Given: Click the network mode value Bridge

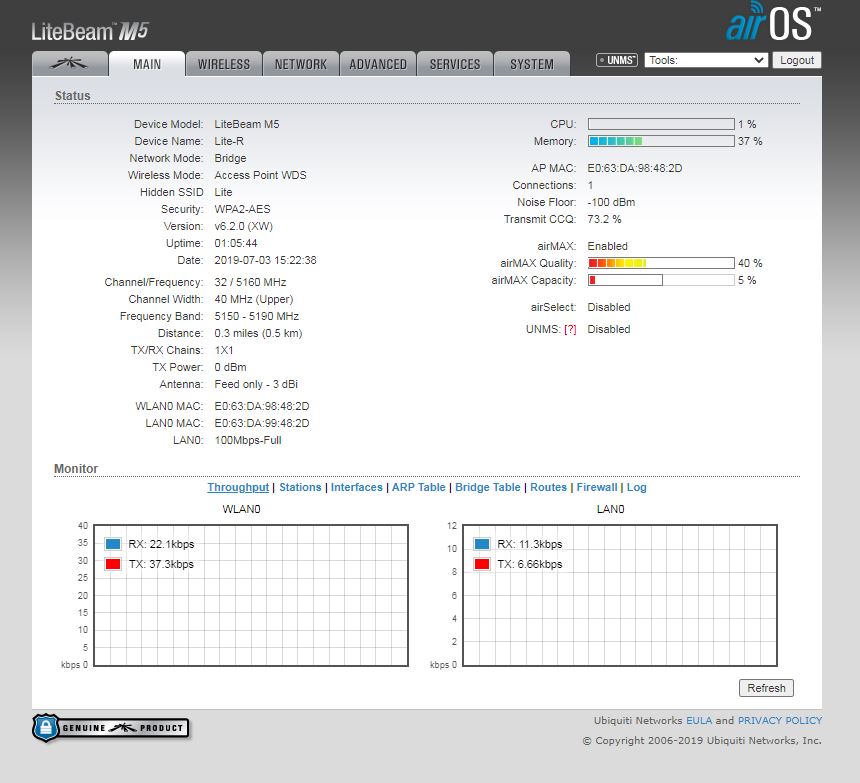Looking at the screenshot, I should coord(230,158).
